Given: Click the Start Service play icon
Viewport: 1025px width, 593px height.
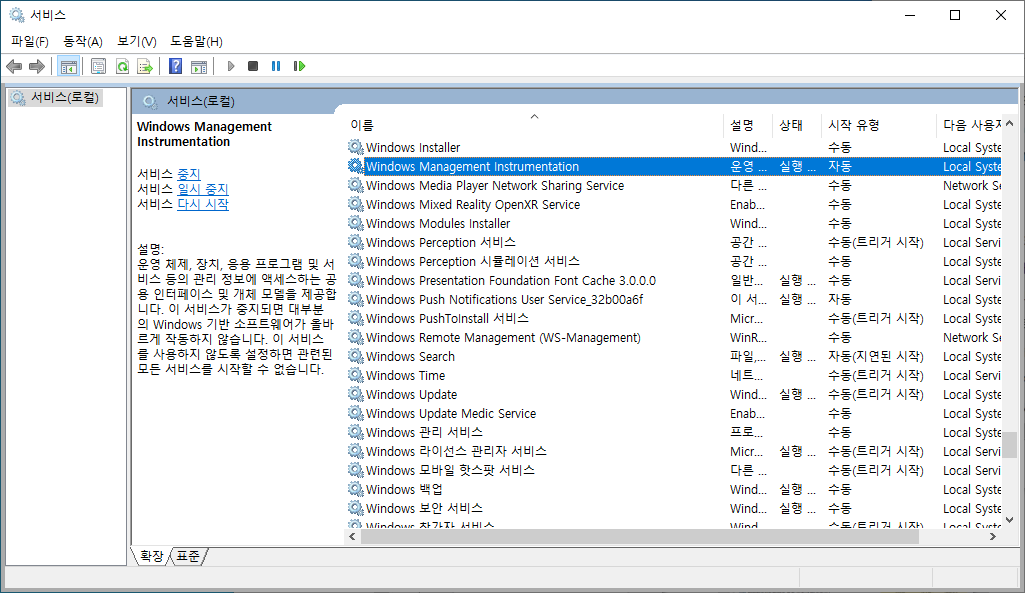Looking at the screenshot, I should 231,66.
